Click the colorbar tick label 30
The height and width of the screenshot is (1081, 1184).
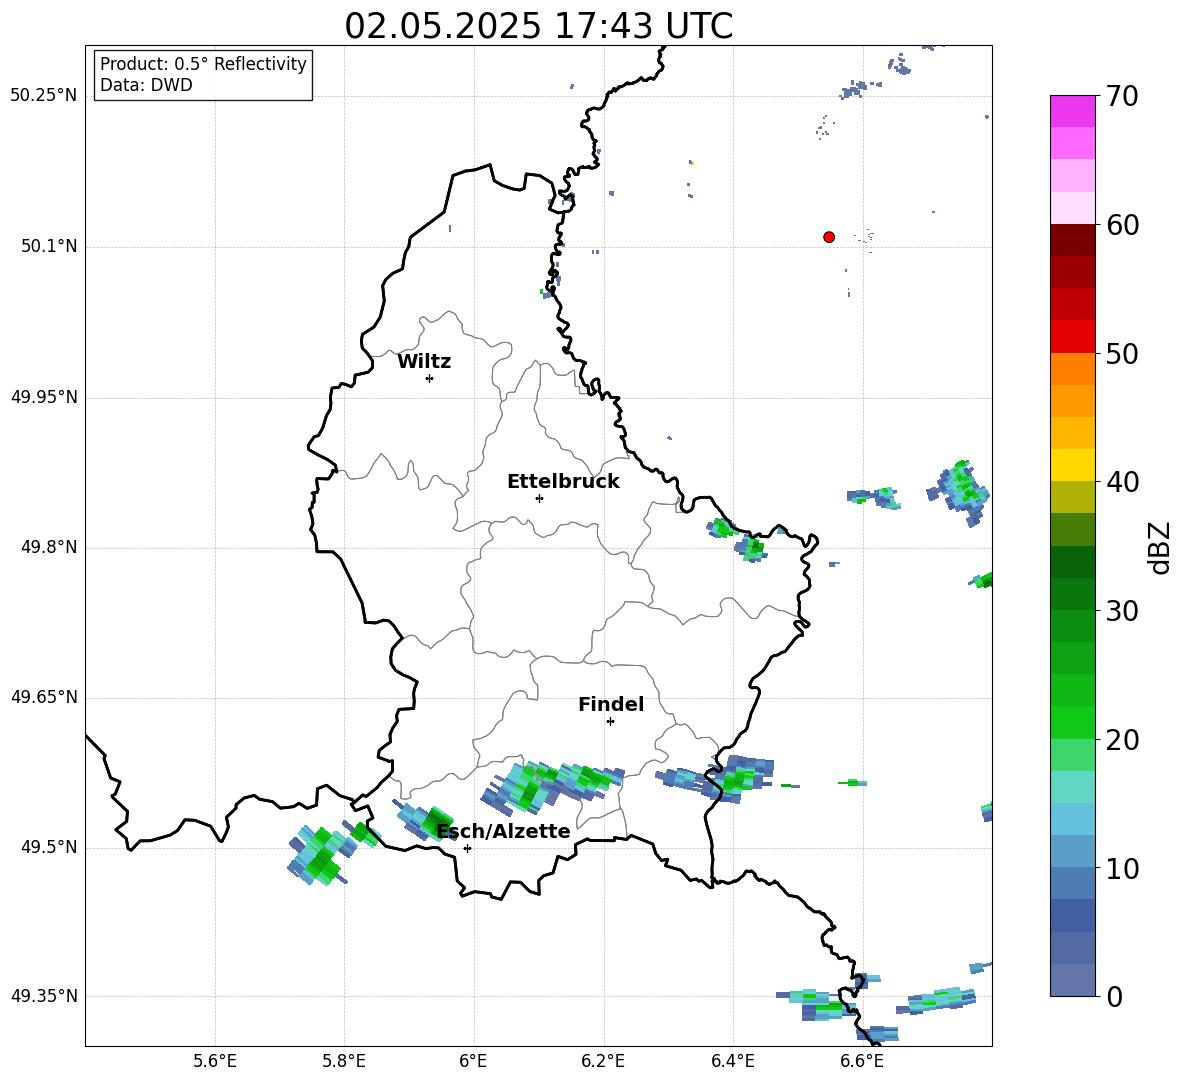[1122, 611]
